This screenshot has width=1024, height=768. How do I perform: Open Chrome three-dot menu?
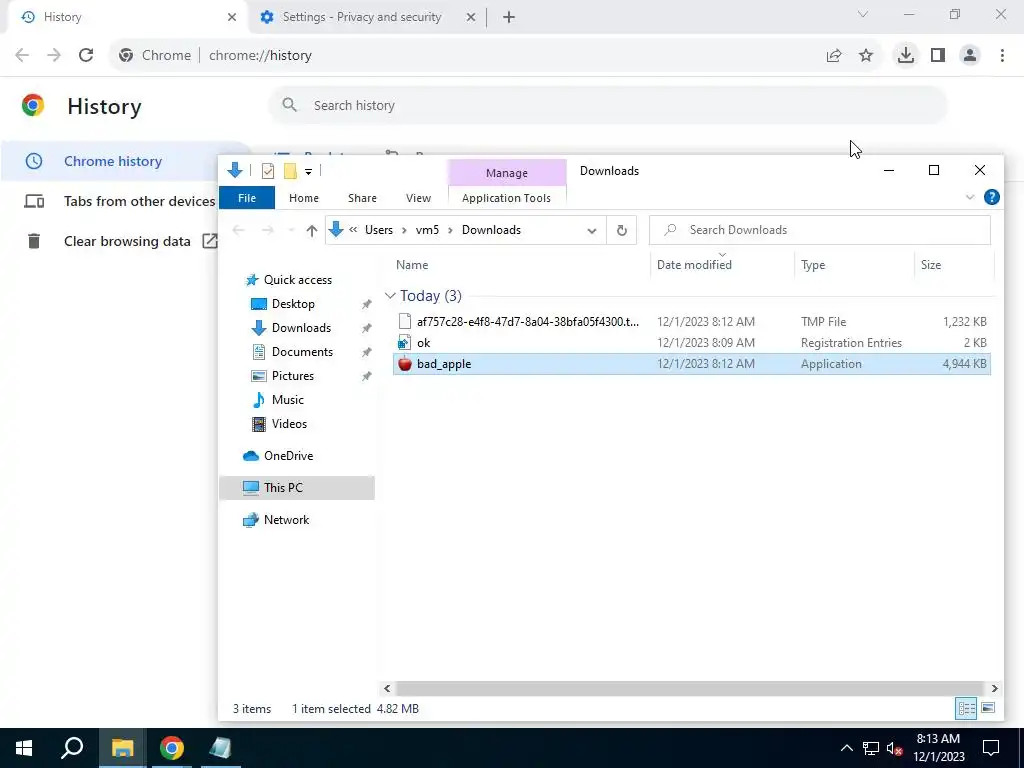point(1002,56)
